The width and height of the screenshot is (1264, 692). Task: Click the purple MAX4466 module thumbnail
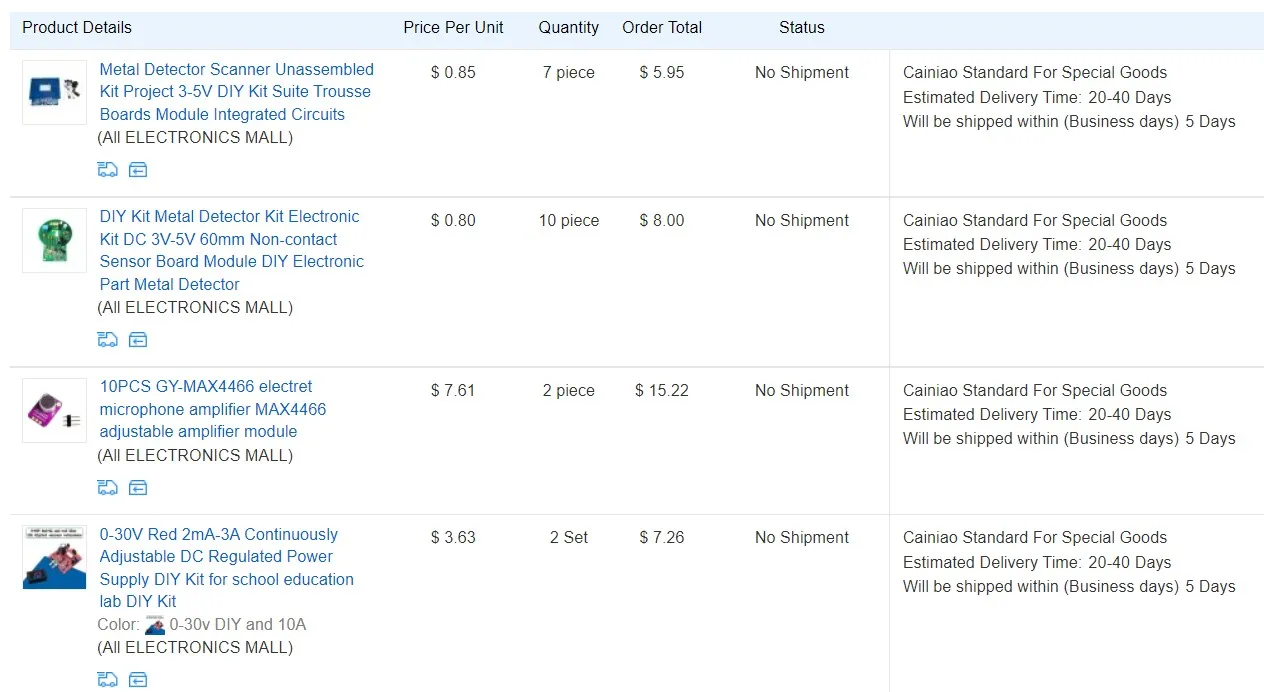54,410
